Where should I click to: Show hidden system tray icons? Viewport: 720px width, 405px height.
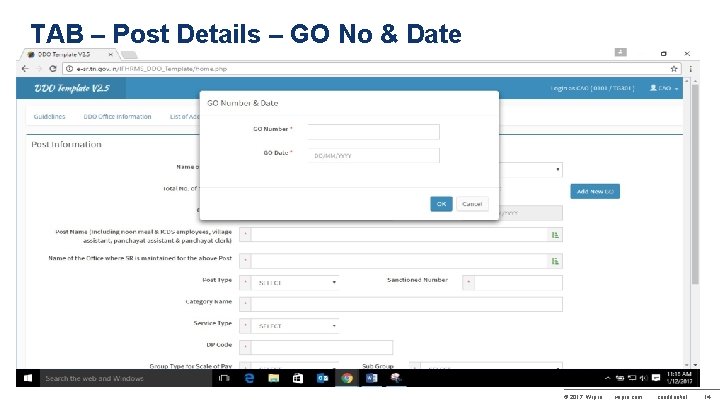[608, 378]
